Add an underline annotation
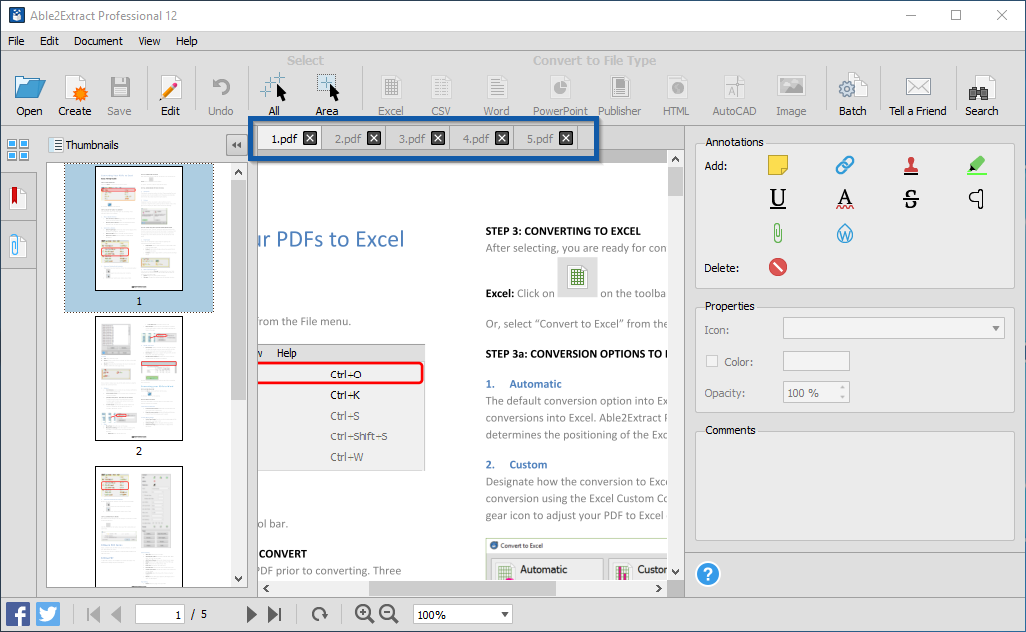Image resolution: width=1026 pixels, height=632 pixels. [777, 198]
